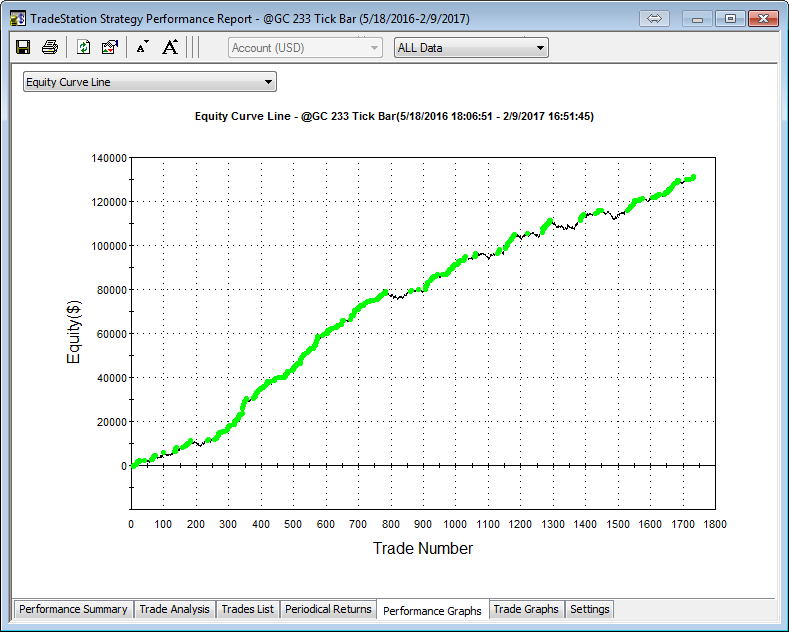Open the report properties icon
Image resolution: width=789 pixels, height=632 pixels.
(x=110, y=47)
